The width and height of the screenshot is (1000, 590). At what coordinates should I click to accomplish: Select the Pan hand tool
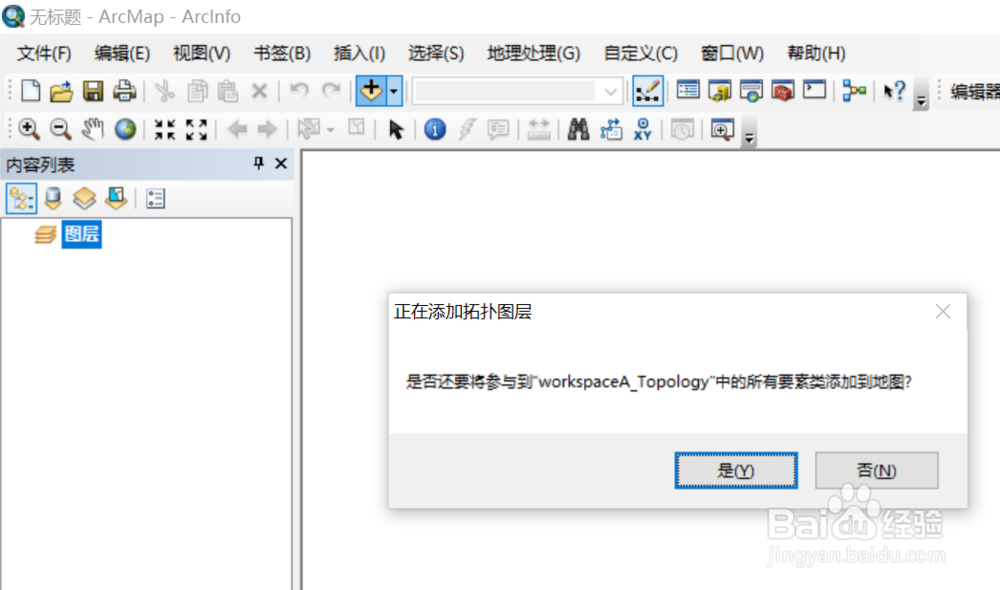(x=92, y=129)
